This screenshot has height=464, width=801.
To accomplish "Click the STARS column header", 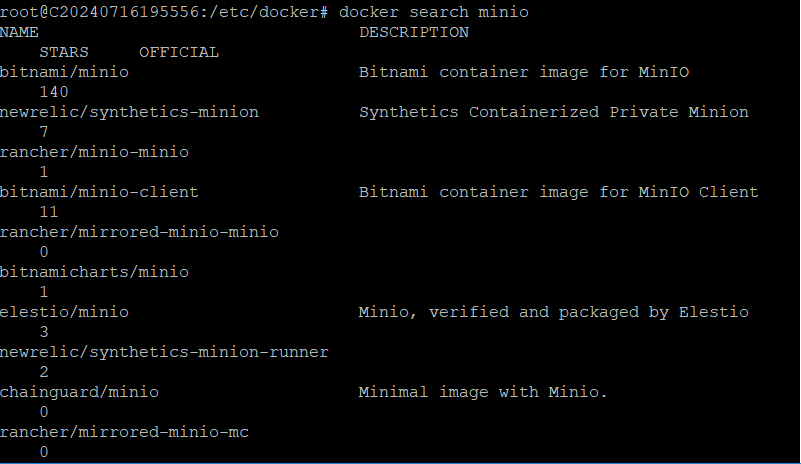I will click(x=64, y=52).
